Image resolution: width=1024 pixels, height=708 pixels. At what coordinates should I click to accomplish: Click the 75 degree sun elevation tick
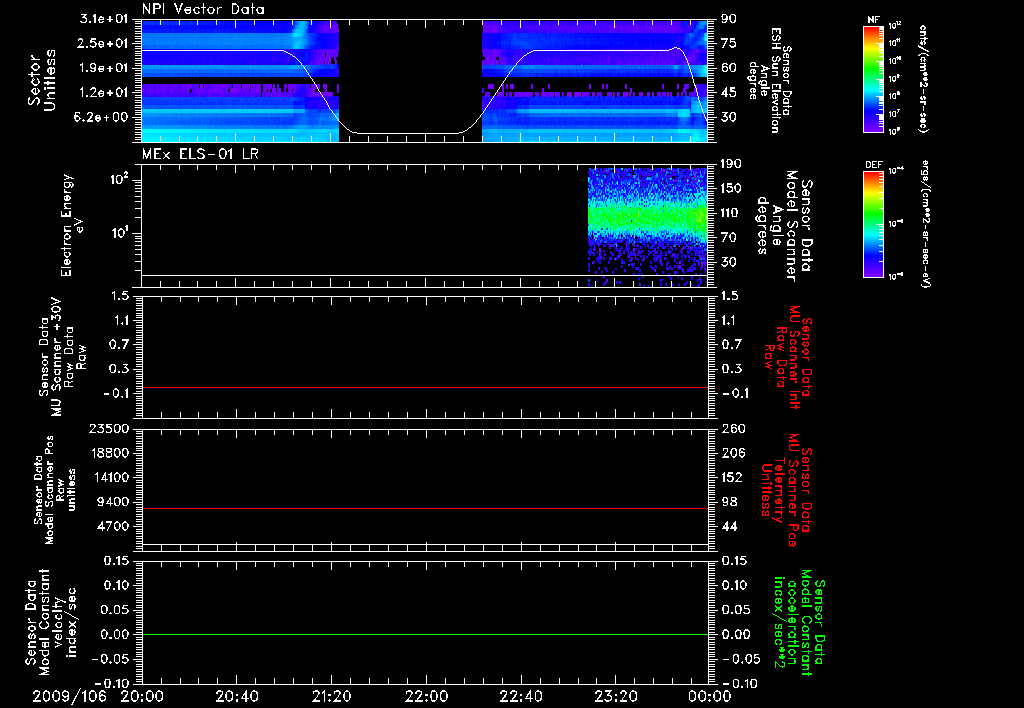729,43
